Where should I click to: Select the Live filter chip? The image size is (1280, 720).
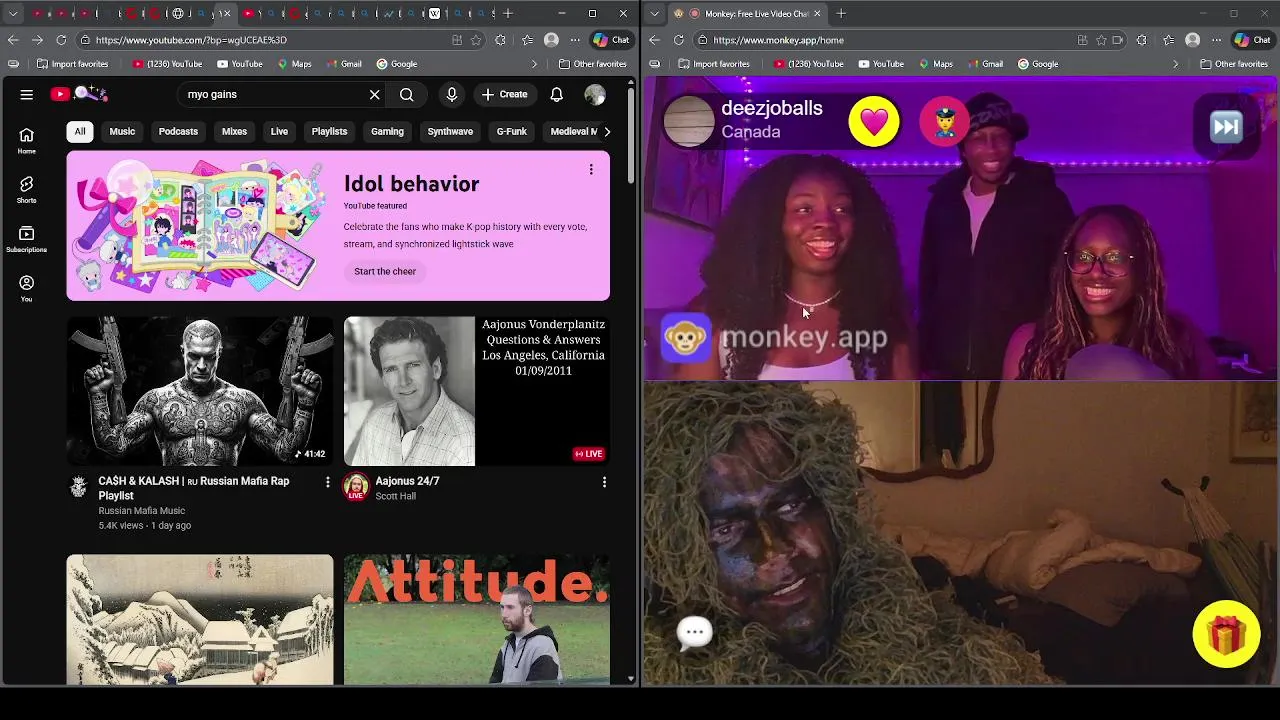coord(279,131)
